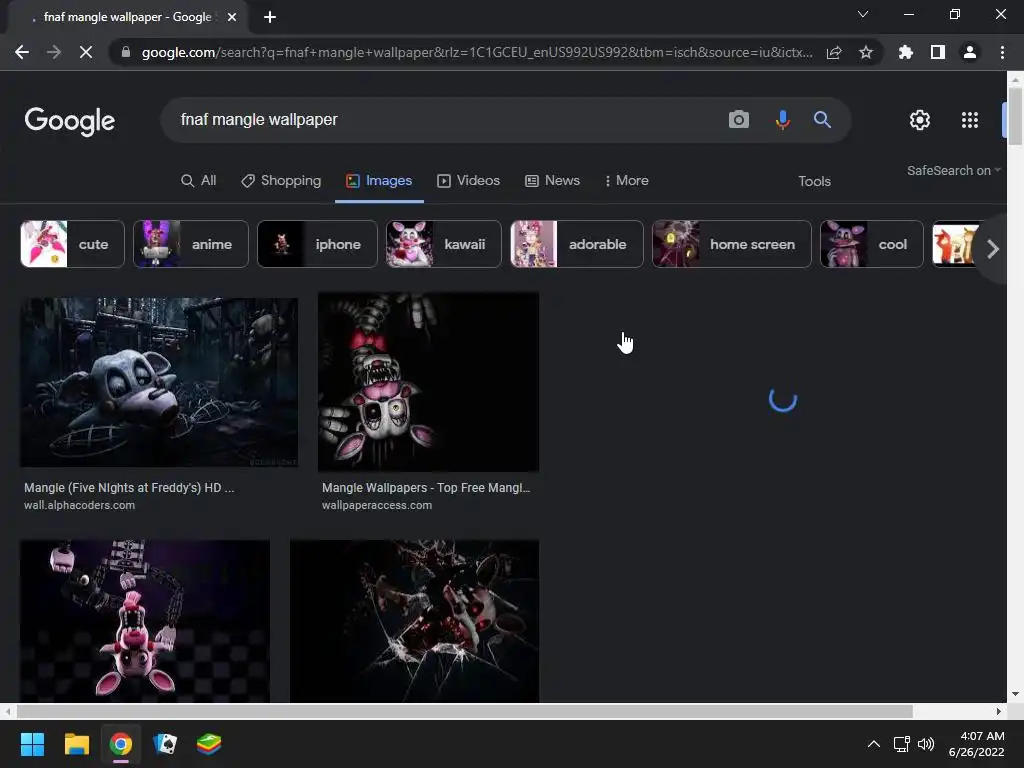This screenshot has height=768, width=1024.
Task: Start voice search with microphone icon
Action: coord(782,120)
